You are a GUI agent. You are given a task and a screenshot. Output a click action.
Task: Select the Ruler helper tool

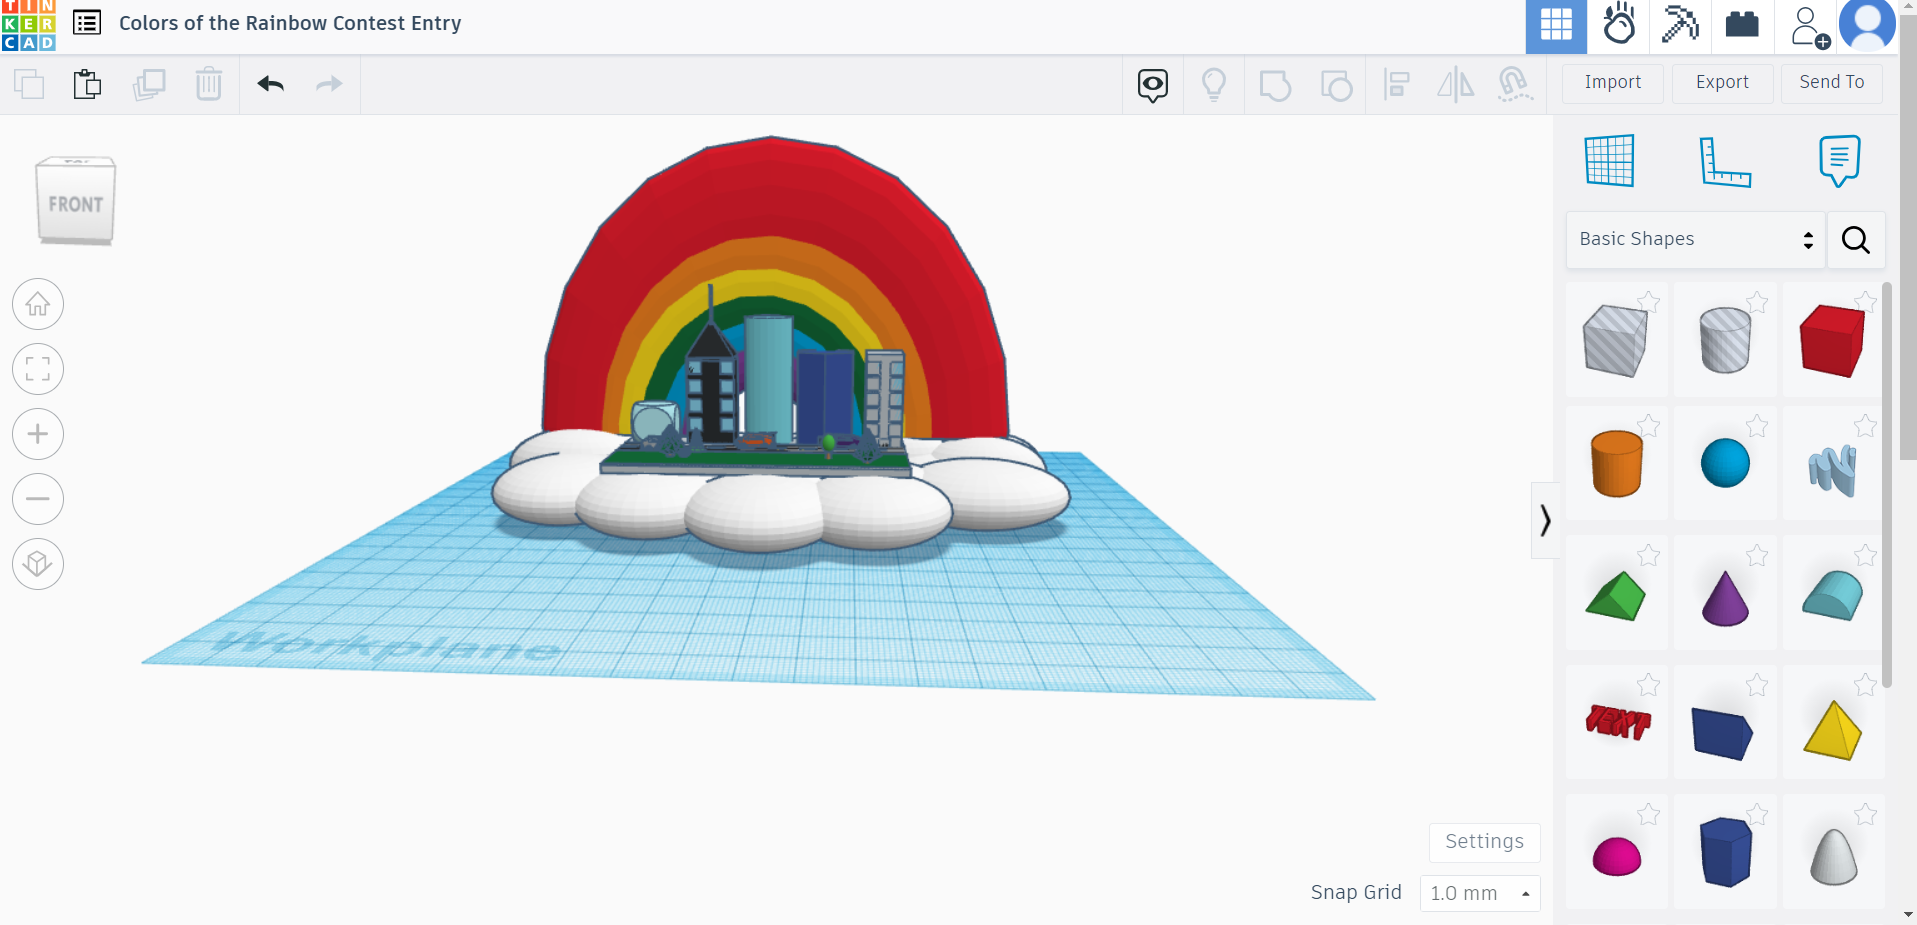point(1726,160)
